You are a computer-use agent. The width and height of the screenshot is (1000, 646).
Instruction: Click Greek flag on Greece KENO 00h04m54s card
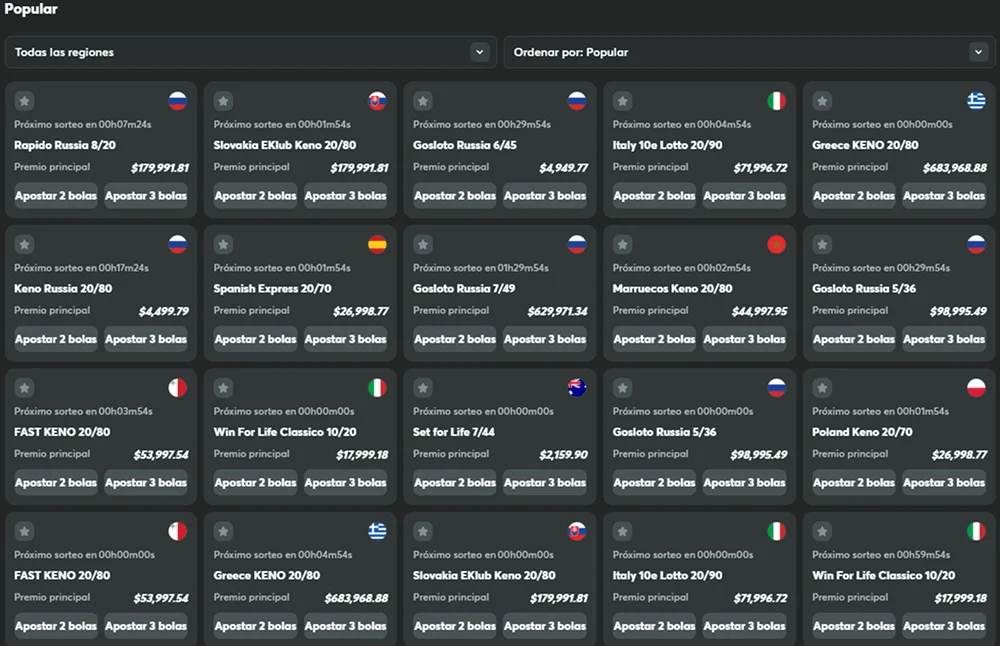click(x=378, y=531)
